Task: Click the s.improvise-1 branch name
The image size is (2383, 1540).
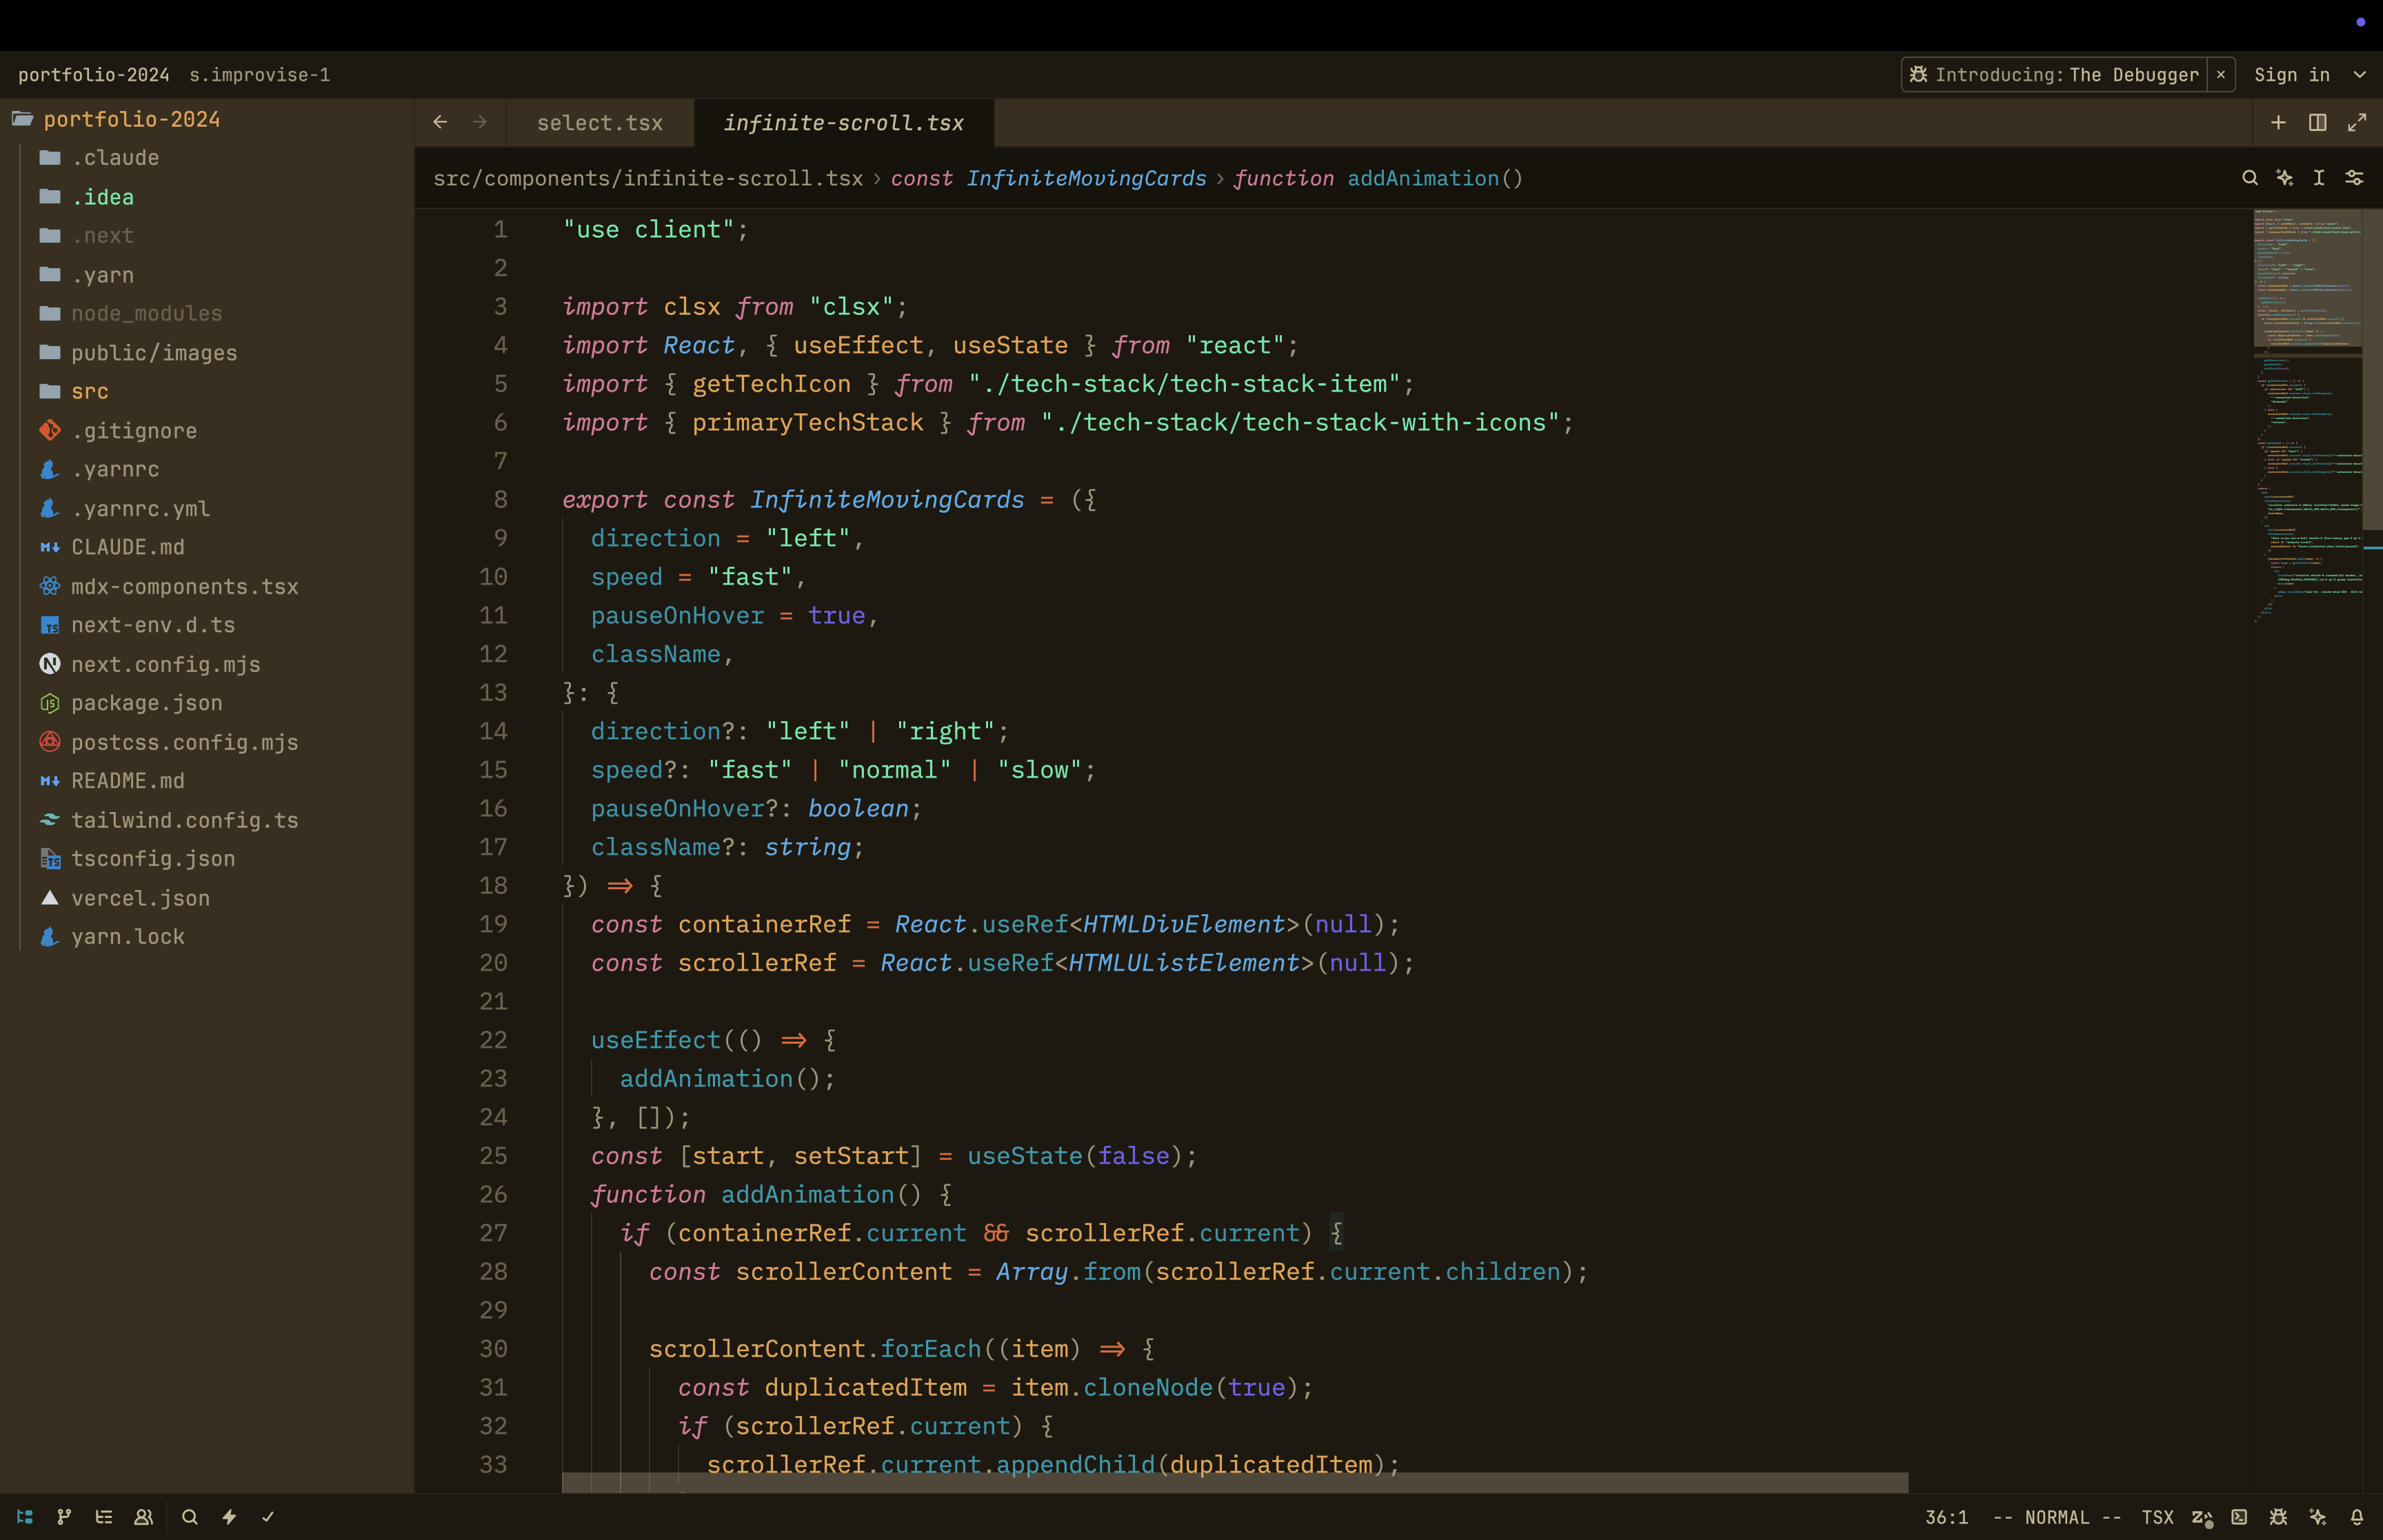Action: (260, 75)
